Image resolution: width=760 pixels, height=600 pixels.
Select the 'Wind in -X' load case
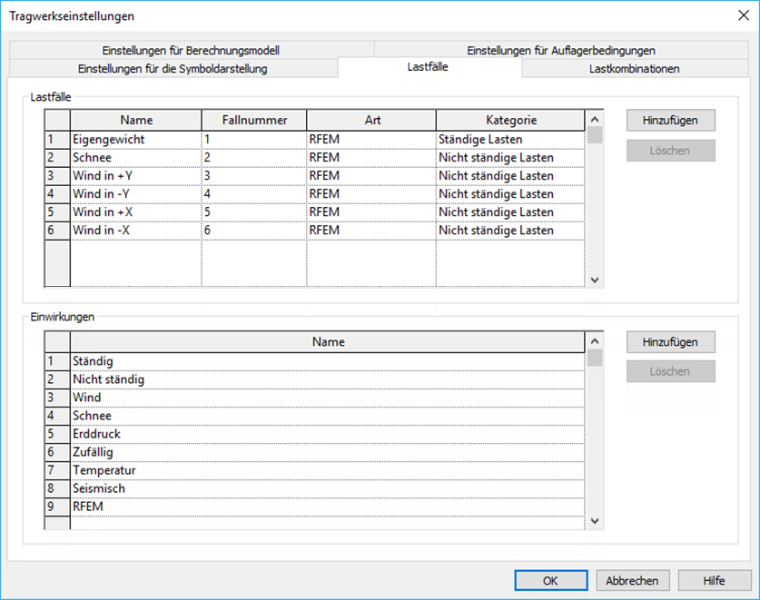tap(136, 231)
